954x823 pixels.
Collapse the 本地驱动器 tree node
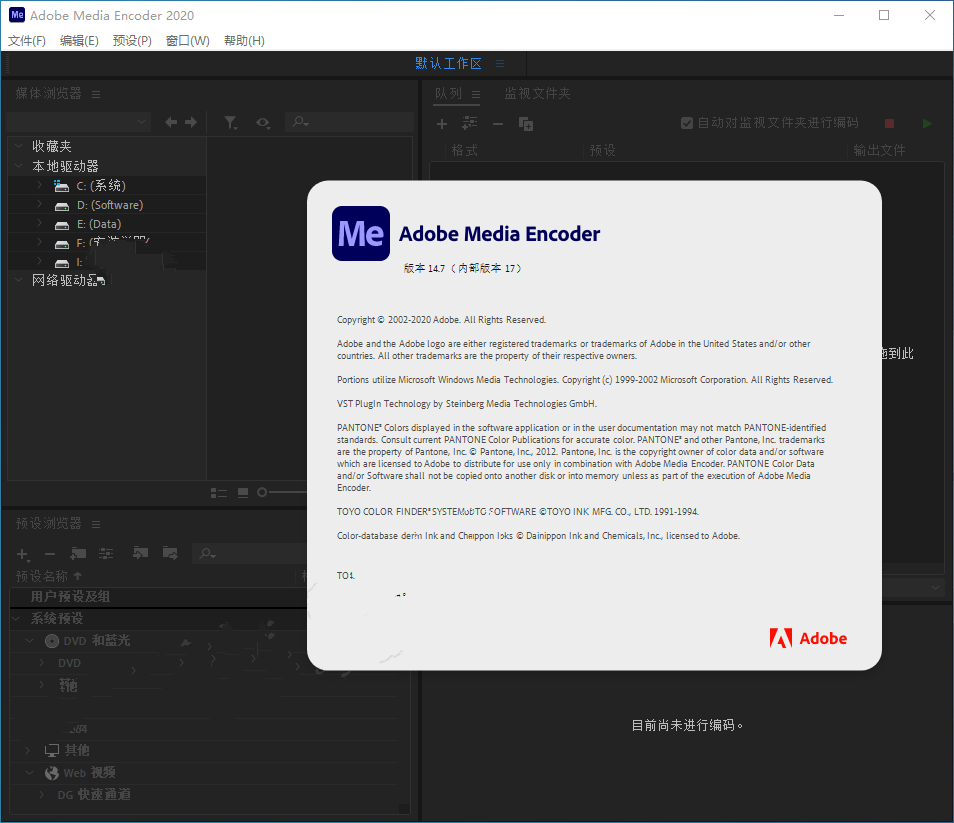click(x=19, y=165)
